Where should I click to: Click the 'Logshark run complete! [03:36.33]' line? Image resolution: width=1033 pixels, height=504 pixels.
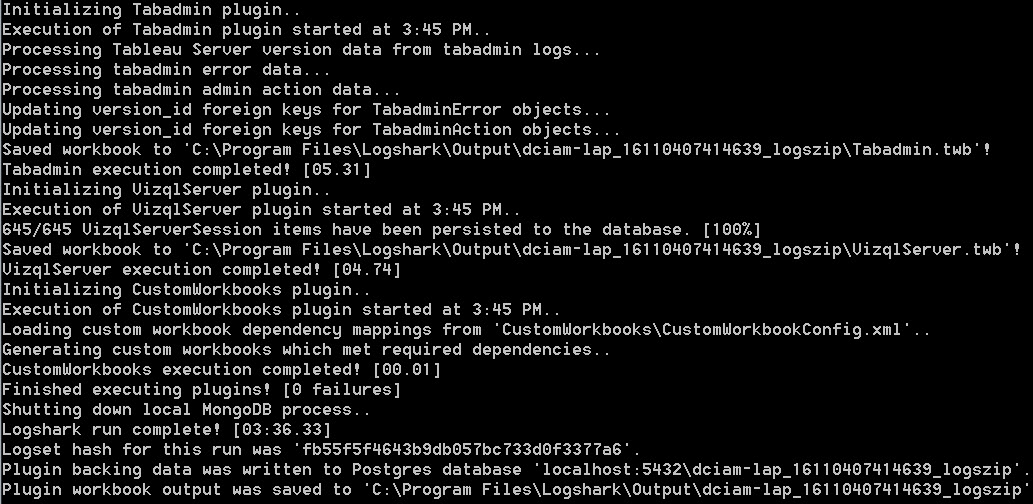coord(176,429)
